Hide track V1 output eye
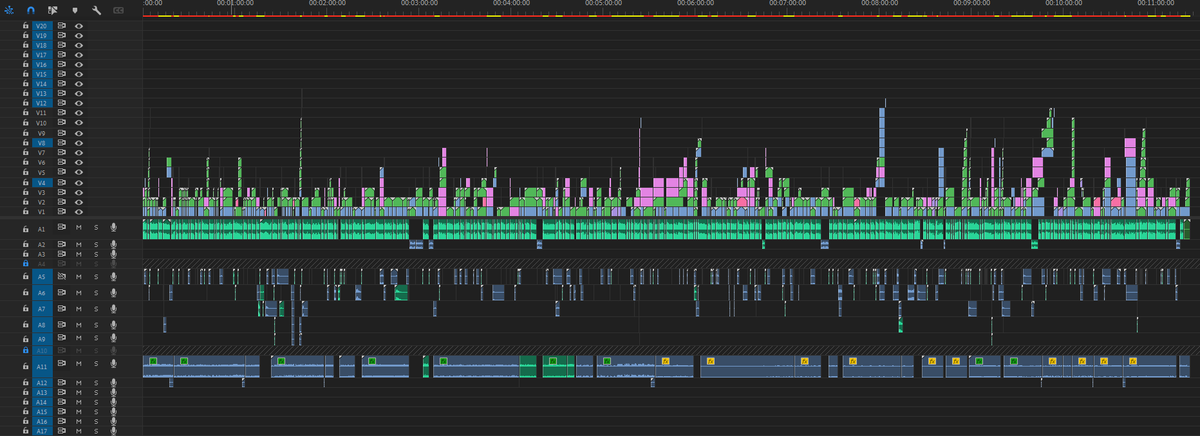Image resolution: width=1200 pixels, height=436 pixels. click(78, 212)
